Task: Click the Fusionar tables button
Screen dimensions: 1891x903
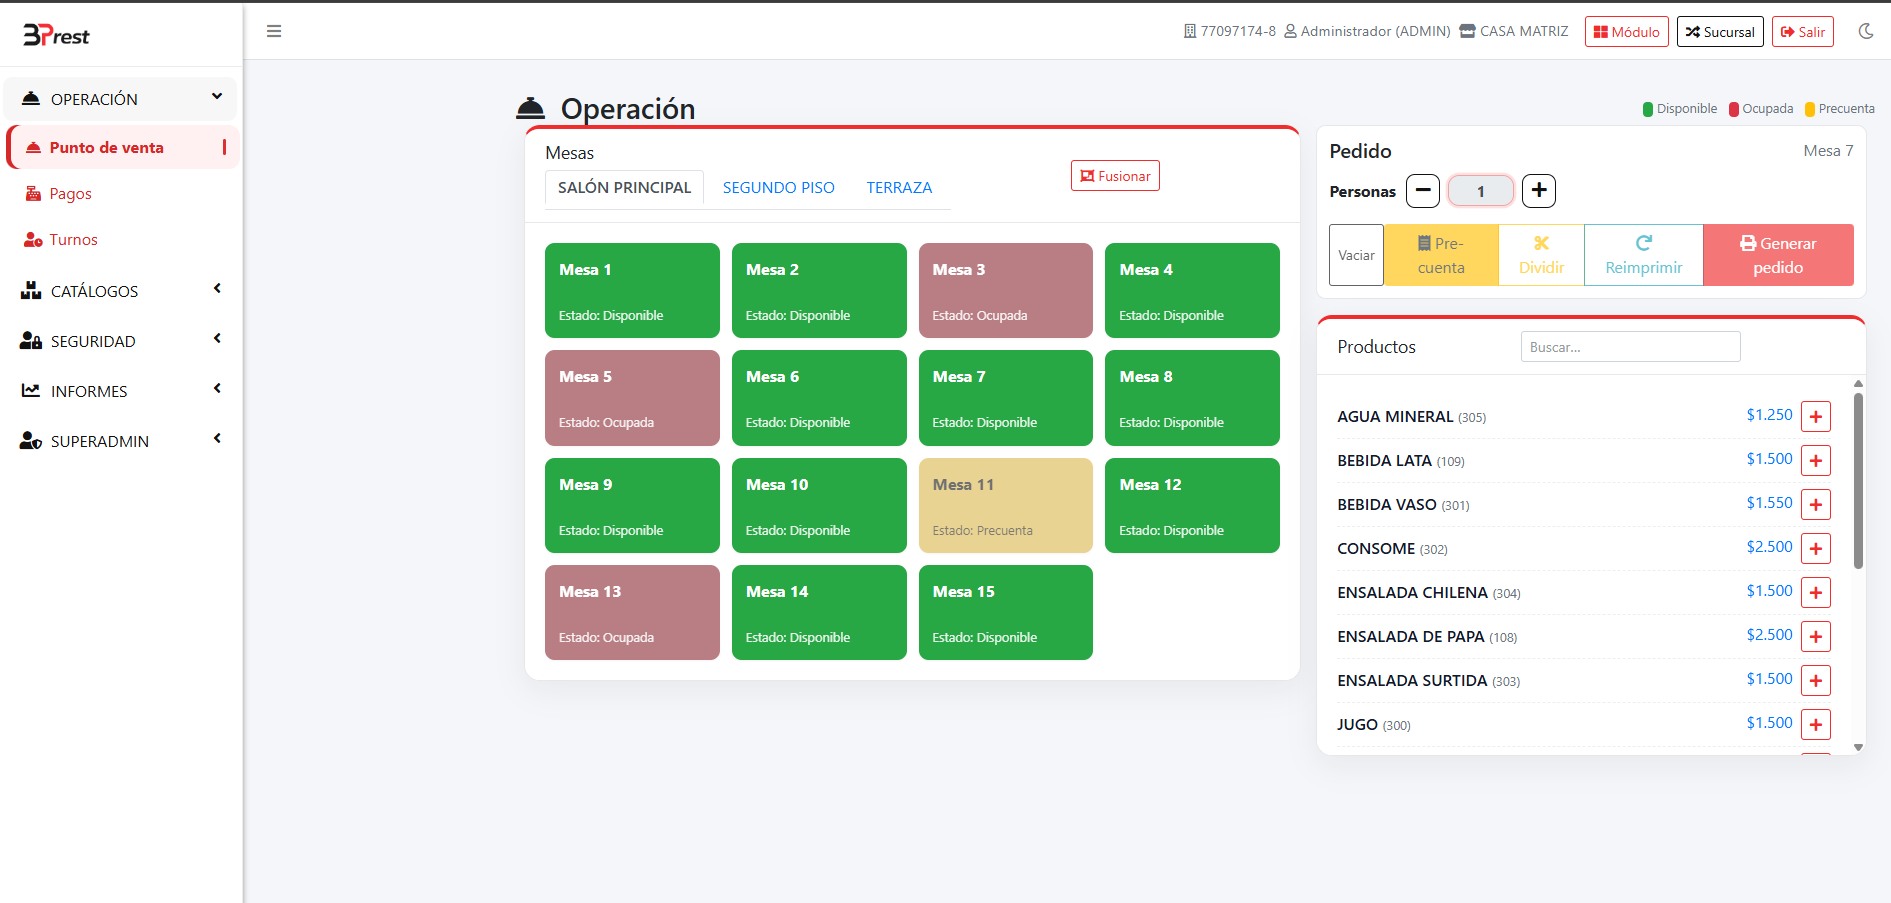Action: click(x=1115, y=176)
